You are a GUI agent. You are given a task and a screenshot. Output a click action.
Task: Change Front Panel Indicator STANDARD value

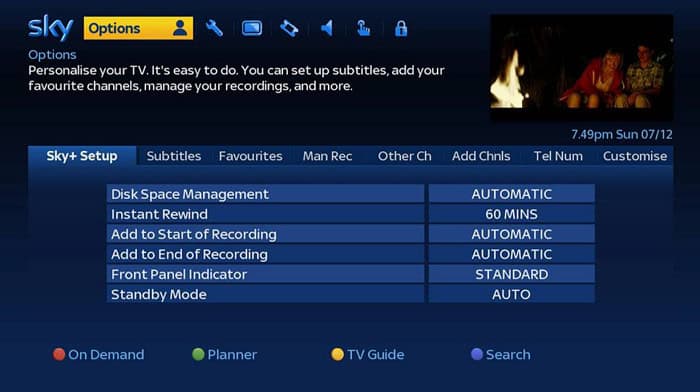click(x=512, y=274)
